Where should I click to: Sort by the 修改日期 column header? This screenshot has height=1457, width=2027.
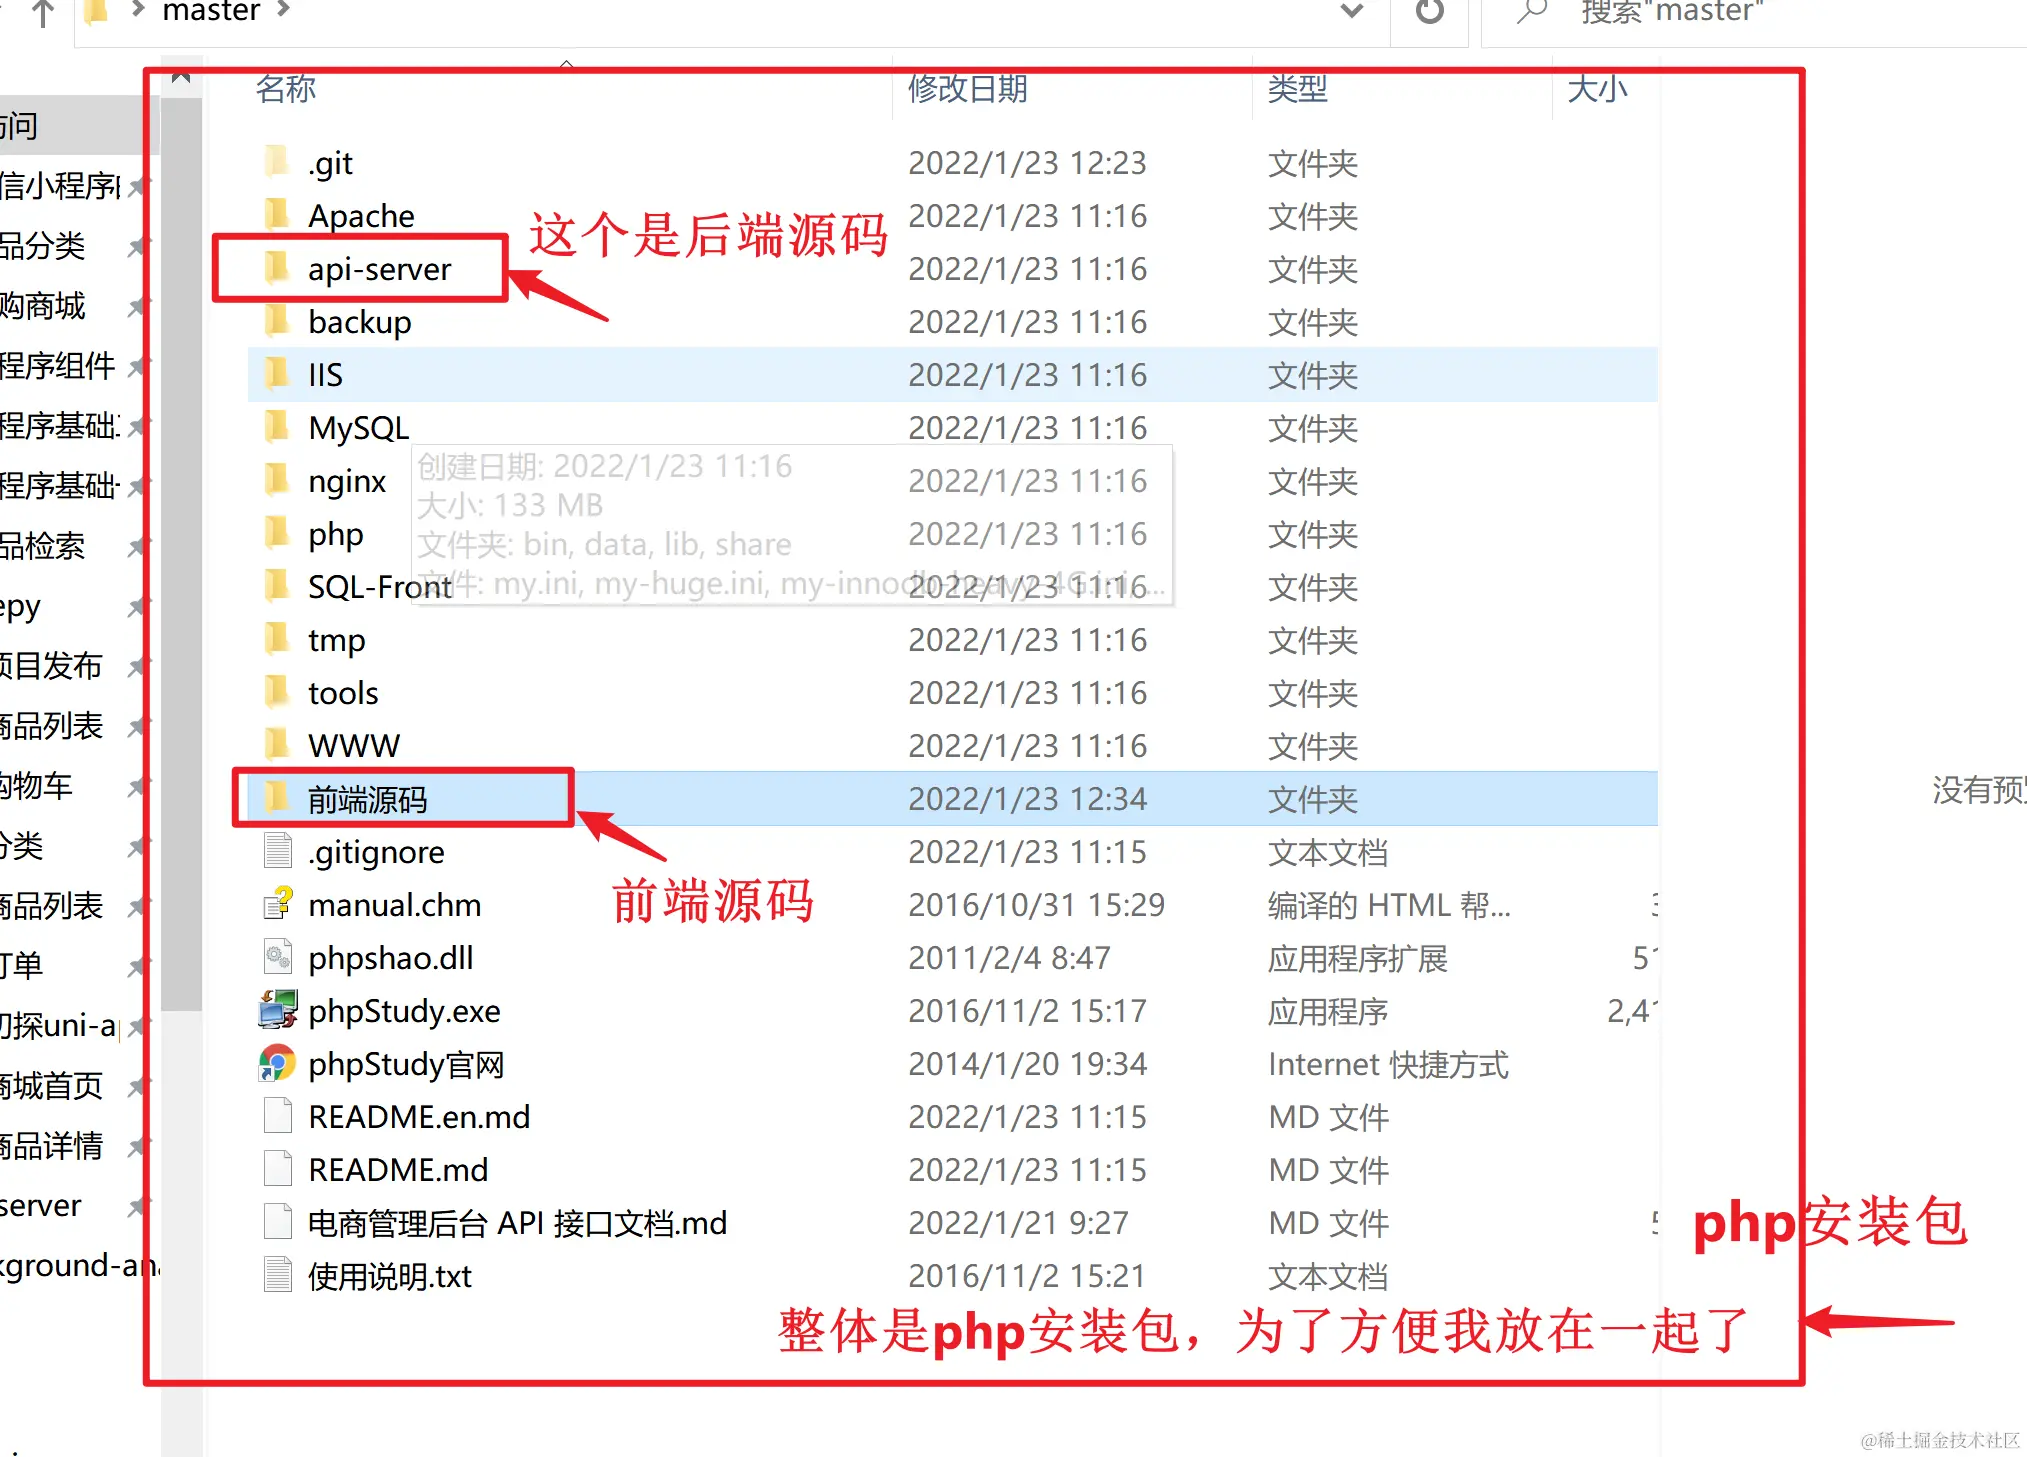(967, 89)
